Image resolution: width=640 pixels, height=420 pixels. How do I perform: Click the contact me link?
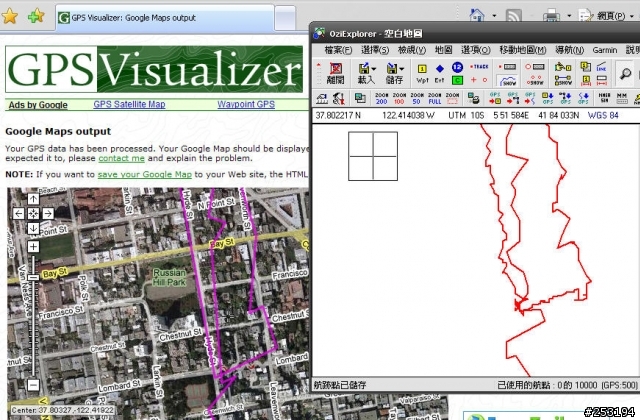121,158
